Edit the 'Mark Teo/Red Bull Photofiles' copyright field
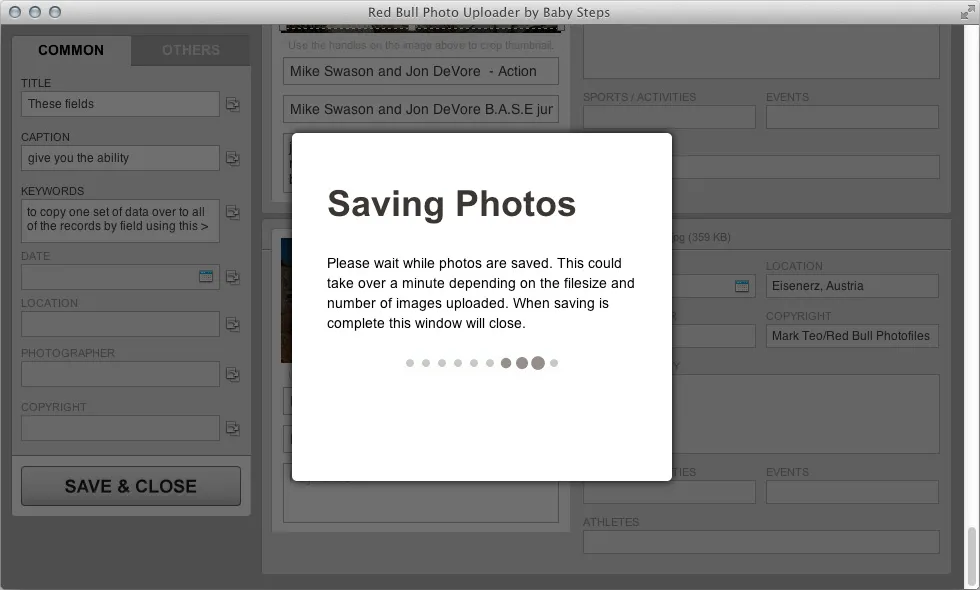The image size is (980, 590). [x=852, y=336]
